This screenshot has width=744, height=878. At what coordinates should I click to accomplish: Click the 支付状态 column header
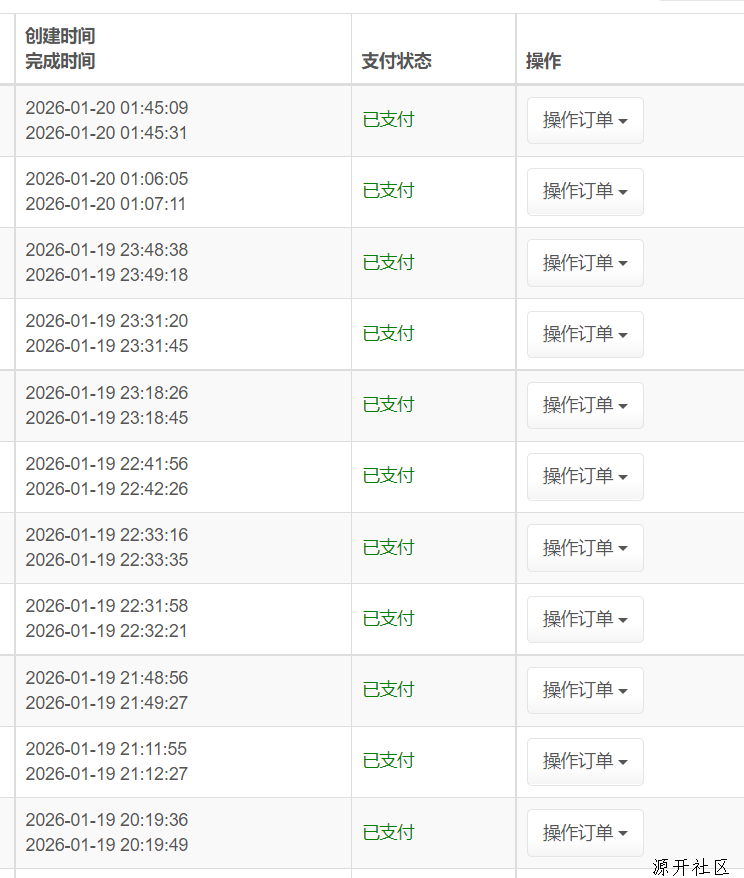coord(397,61)
